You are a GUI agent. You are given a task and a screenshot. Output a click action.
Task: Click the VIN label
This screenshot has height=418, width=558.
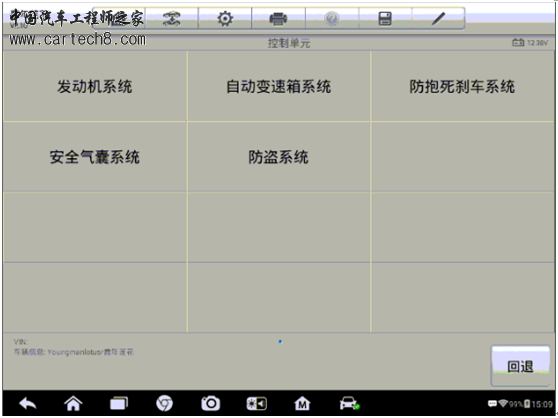[21, 342]
